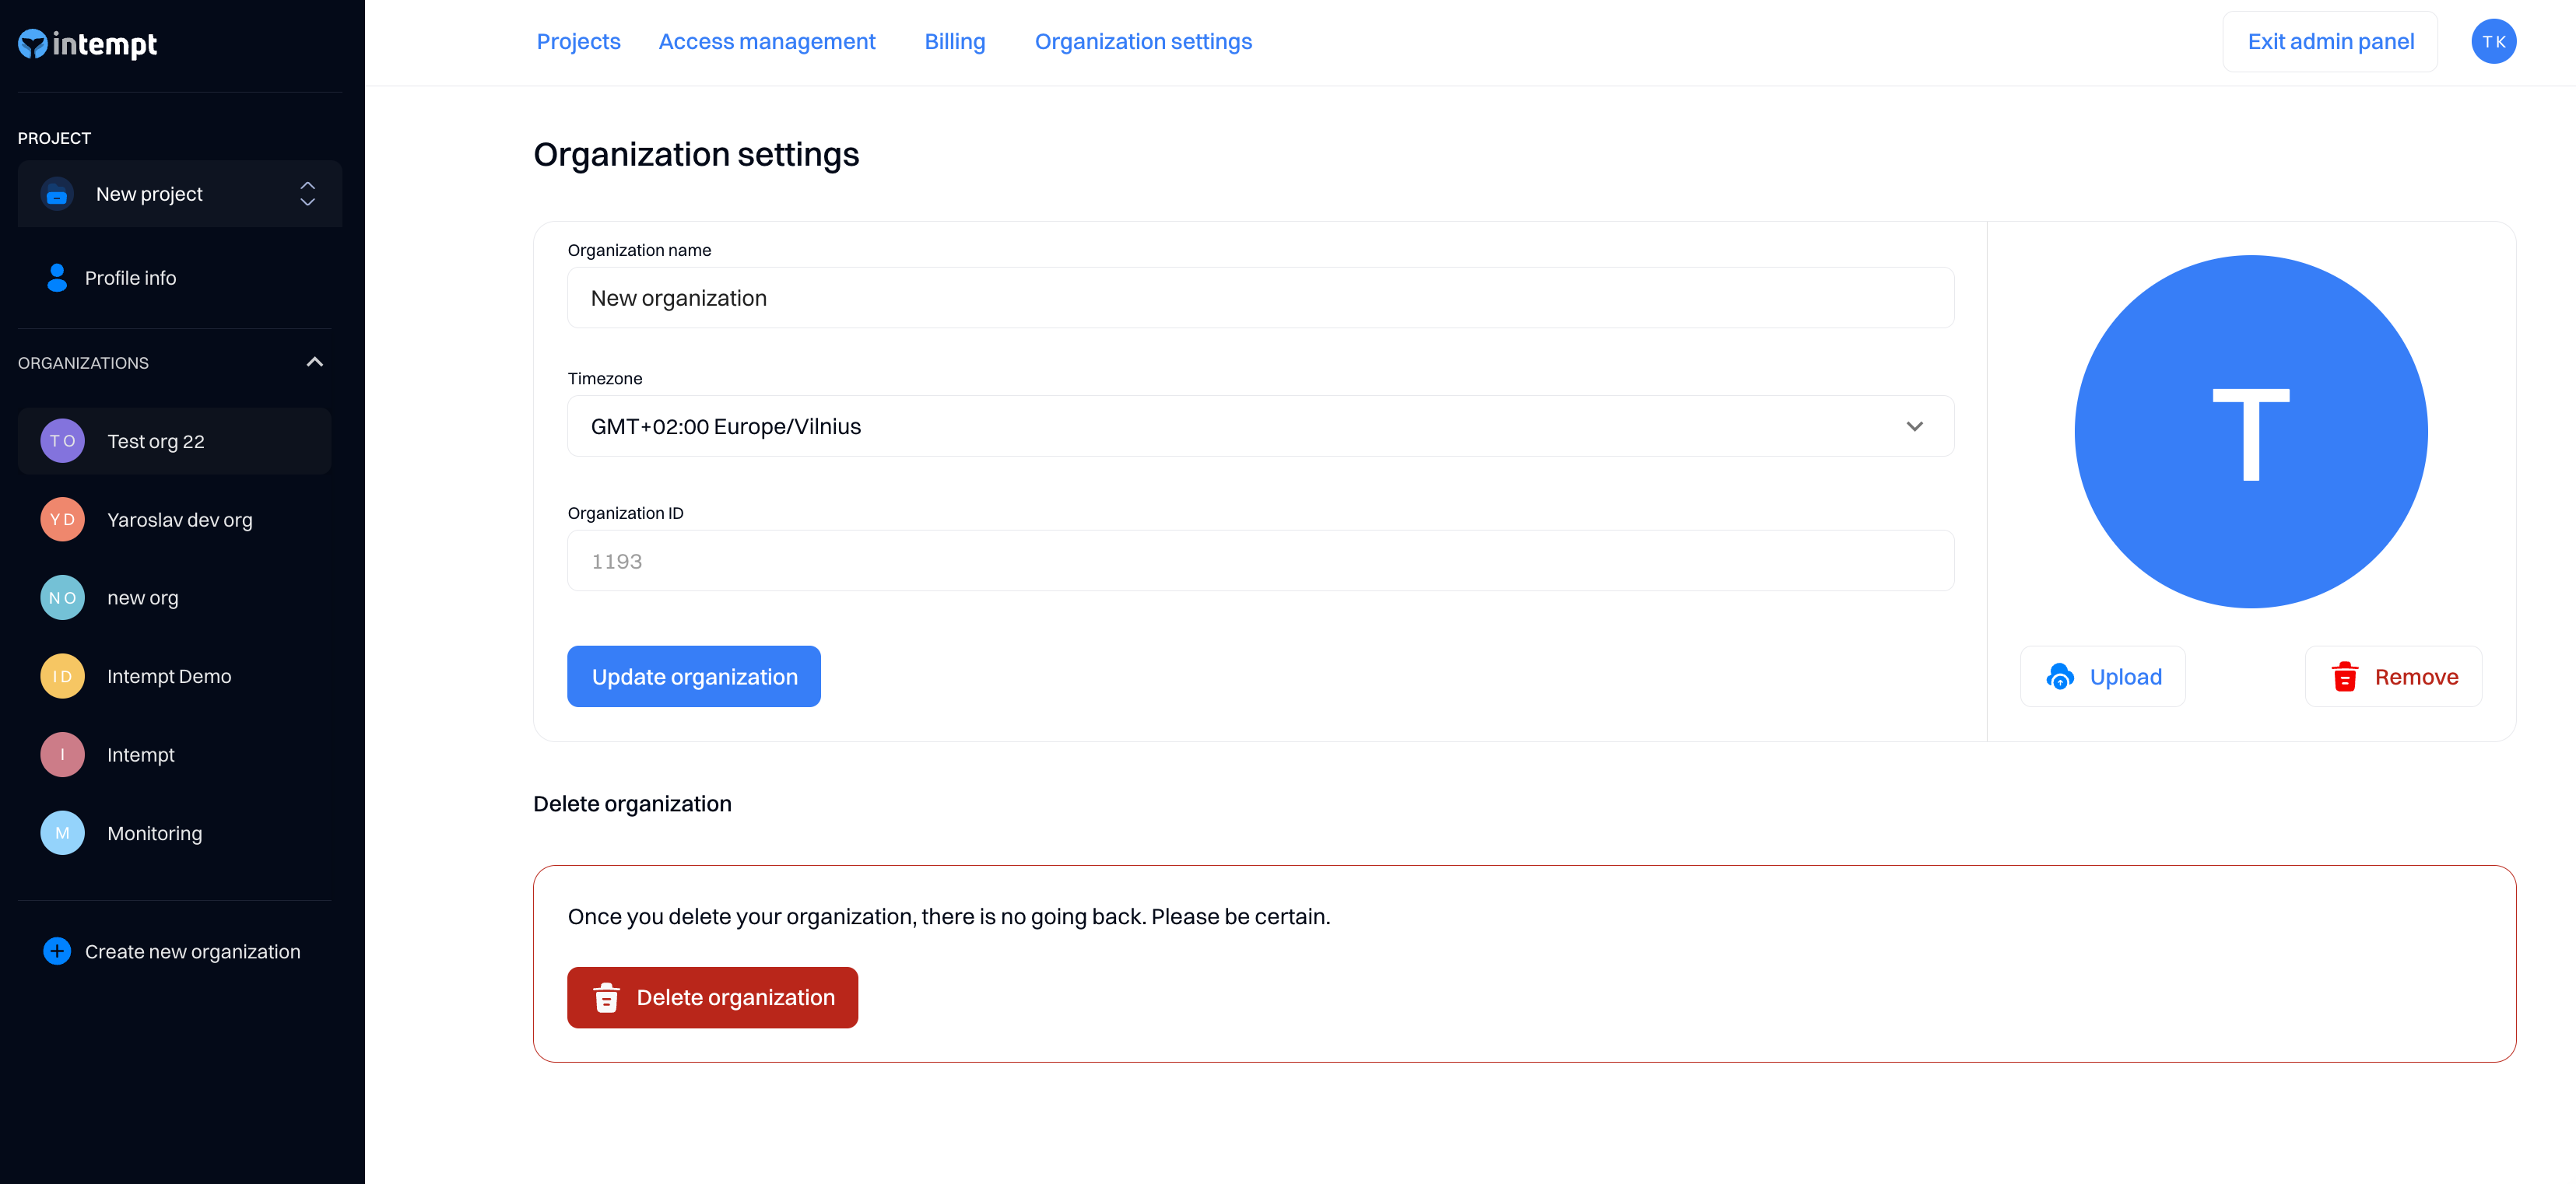Click the Test org 22 avatar

[62, 441]
